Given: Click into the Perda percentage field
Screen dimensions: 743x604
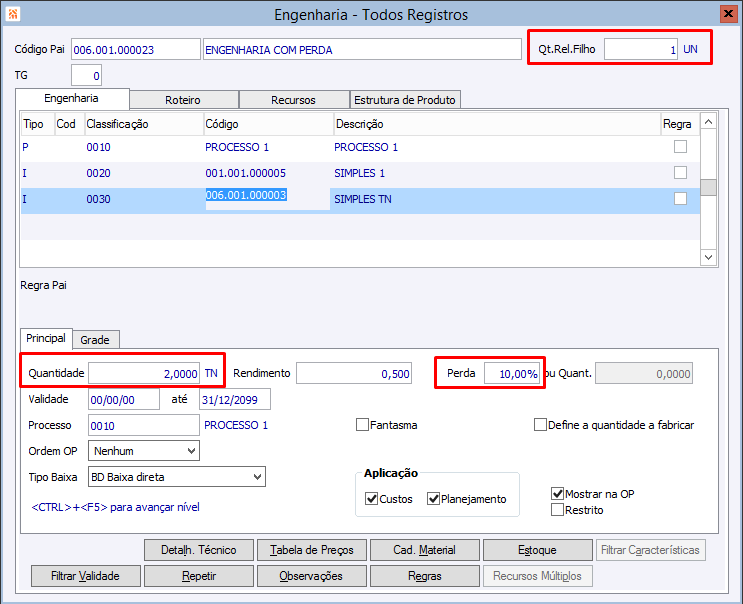Looking at the screenshot, I should (x=512, y=373).
